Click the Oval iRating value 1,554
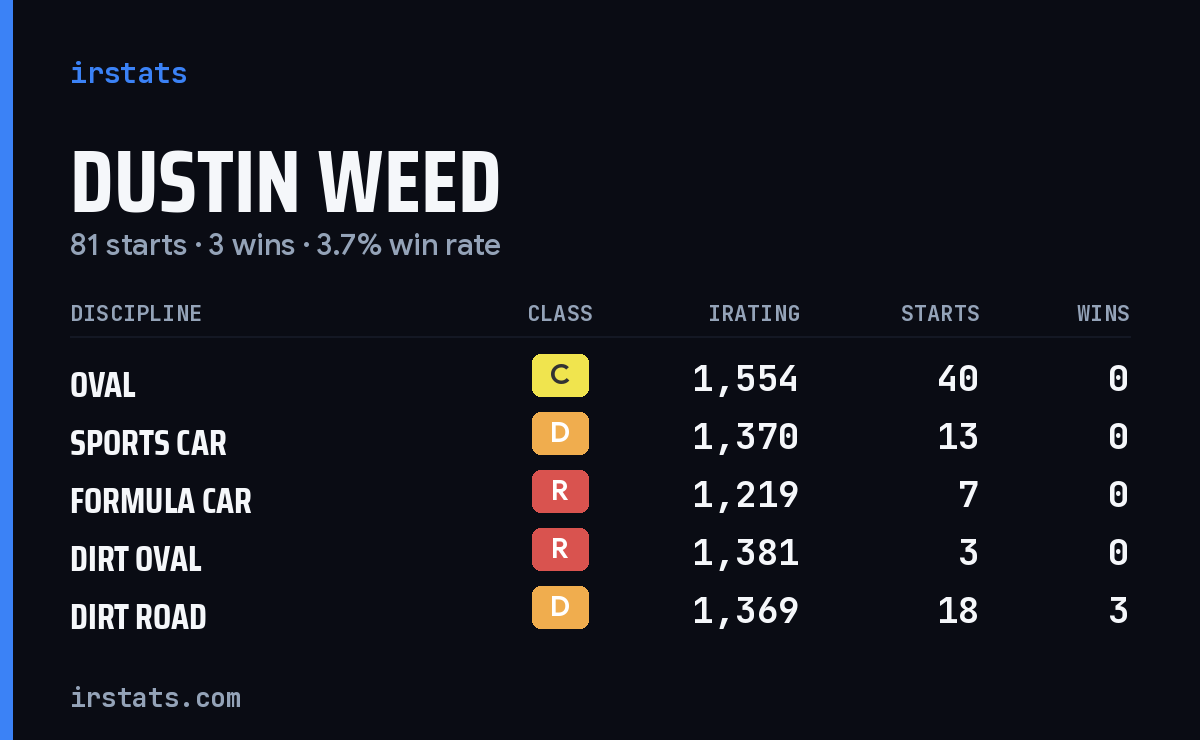The height and width of the screenshot is (740, 1200). (746, 379)
